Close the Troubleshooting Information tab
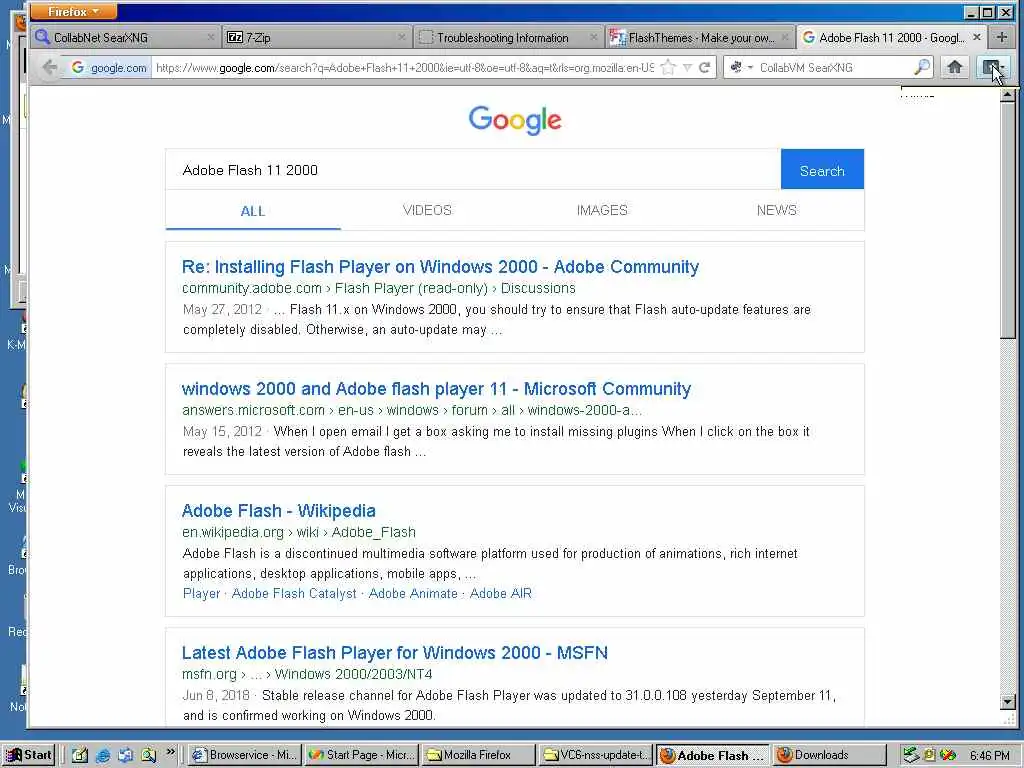This screenshot has width=1024, height=768. [x=593, y=37]
